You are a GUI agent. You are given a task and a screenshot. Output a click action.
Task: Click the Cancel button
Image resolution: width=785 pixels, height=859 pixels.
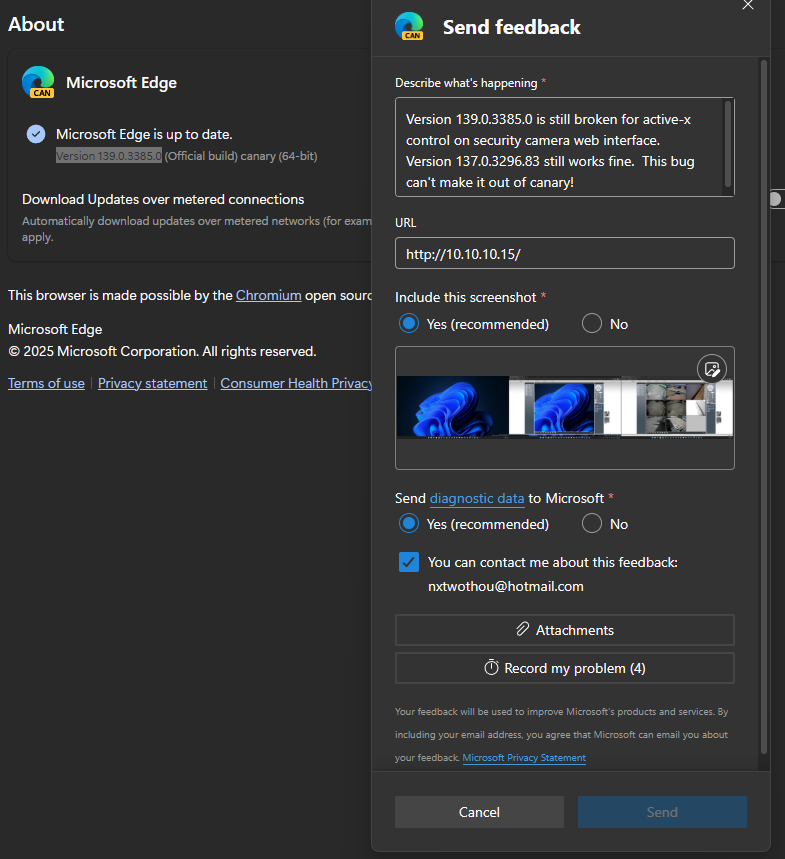(479, 812)
